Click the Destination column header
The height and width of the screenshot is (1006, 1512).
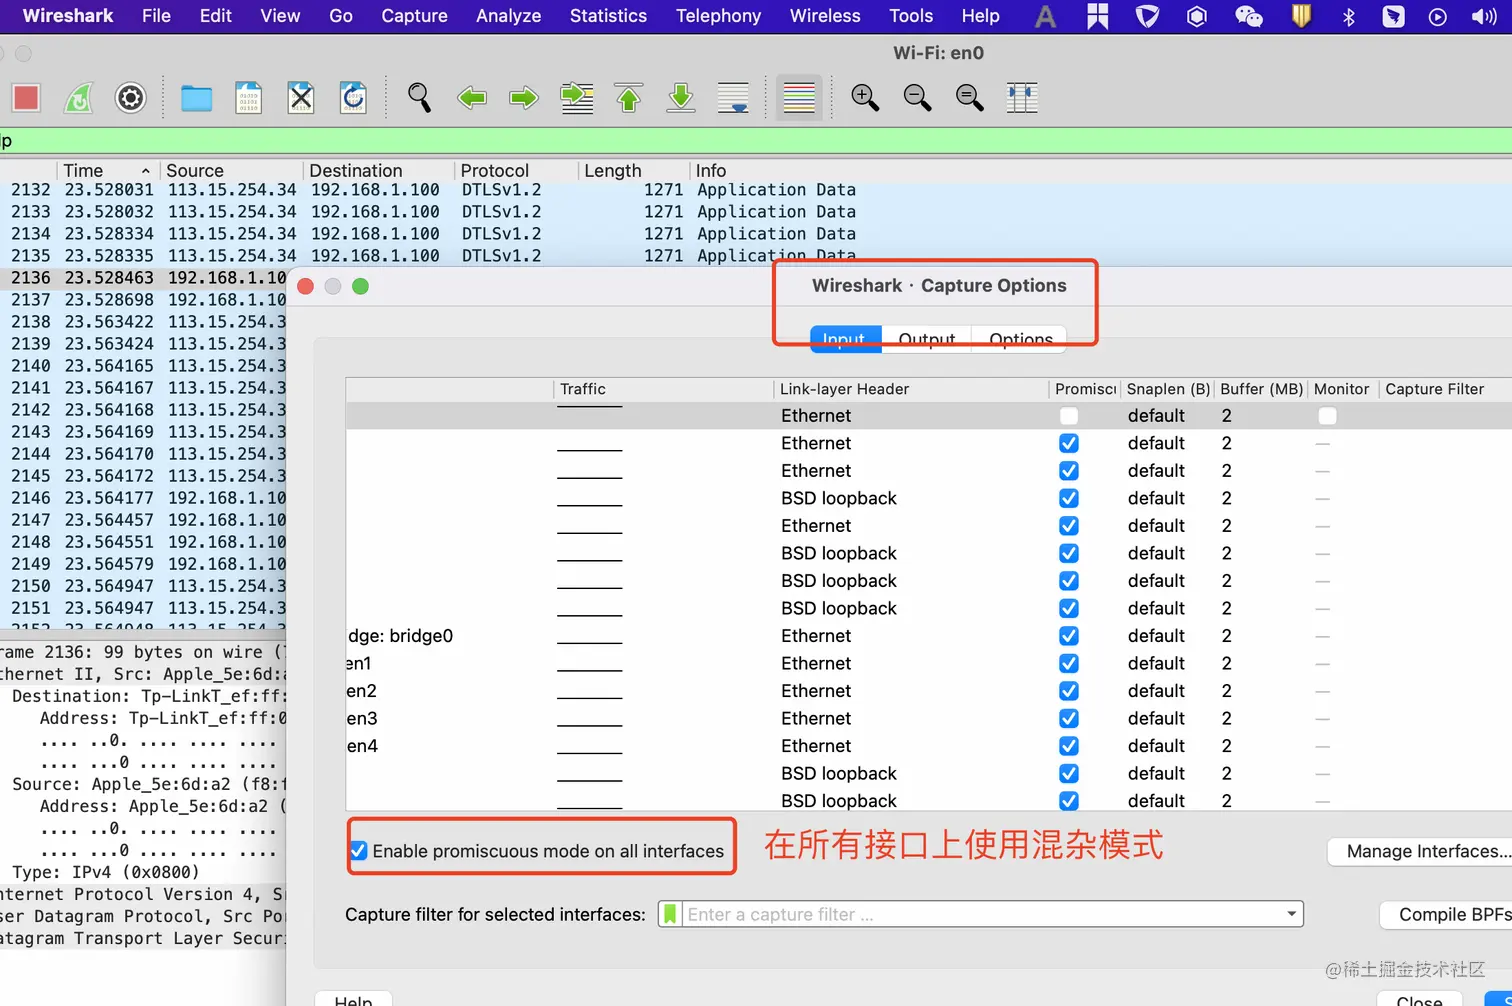click(379, 171)
